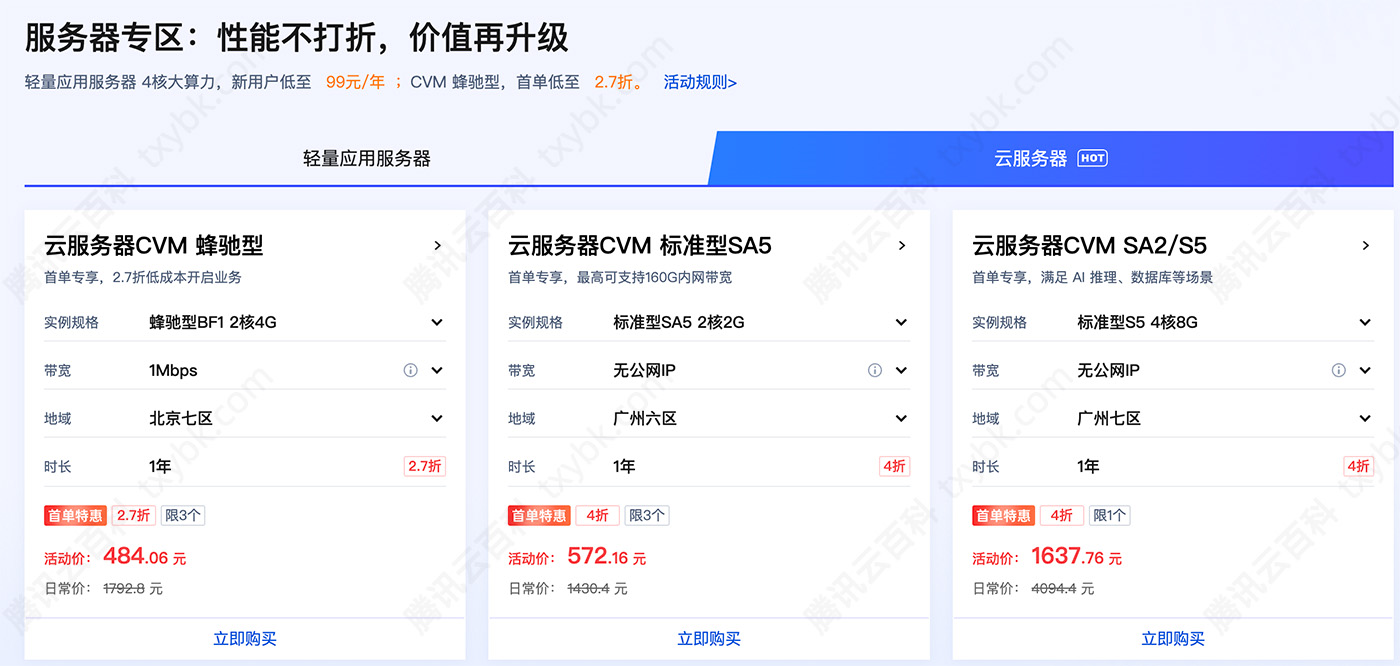Open bandwidth dropdown in 标准型SA5 card
Viewport: 1400px width, 666px height.
[901, 370]
